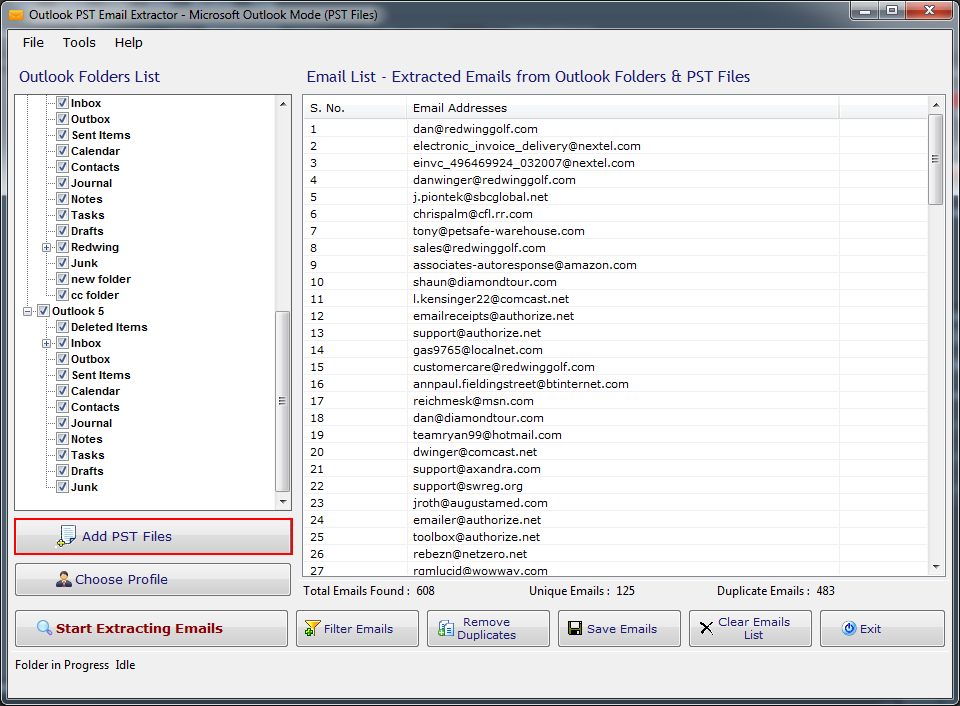
Task: Click the Save Emails button
Action: pyautogui.click(x=619, y=628)
